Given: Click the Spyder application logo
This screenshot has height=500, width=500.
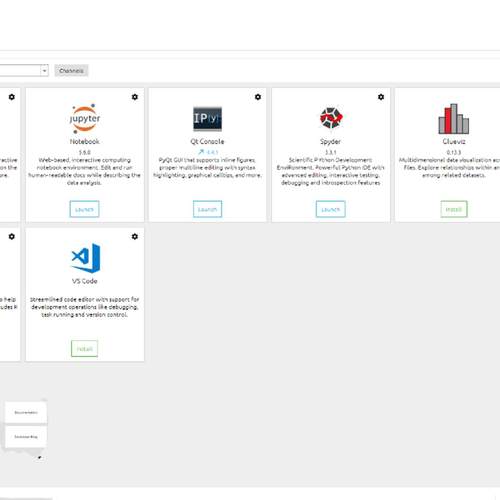Looking at the screenshot, I should coord(331,118).
